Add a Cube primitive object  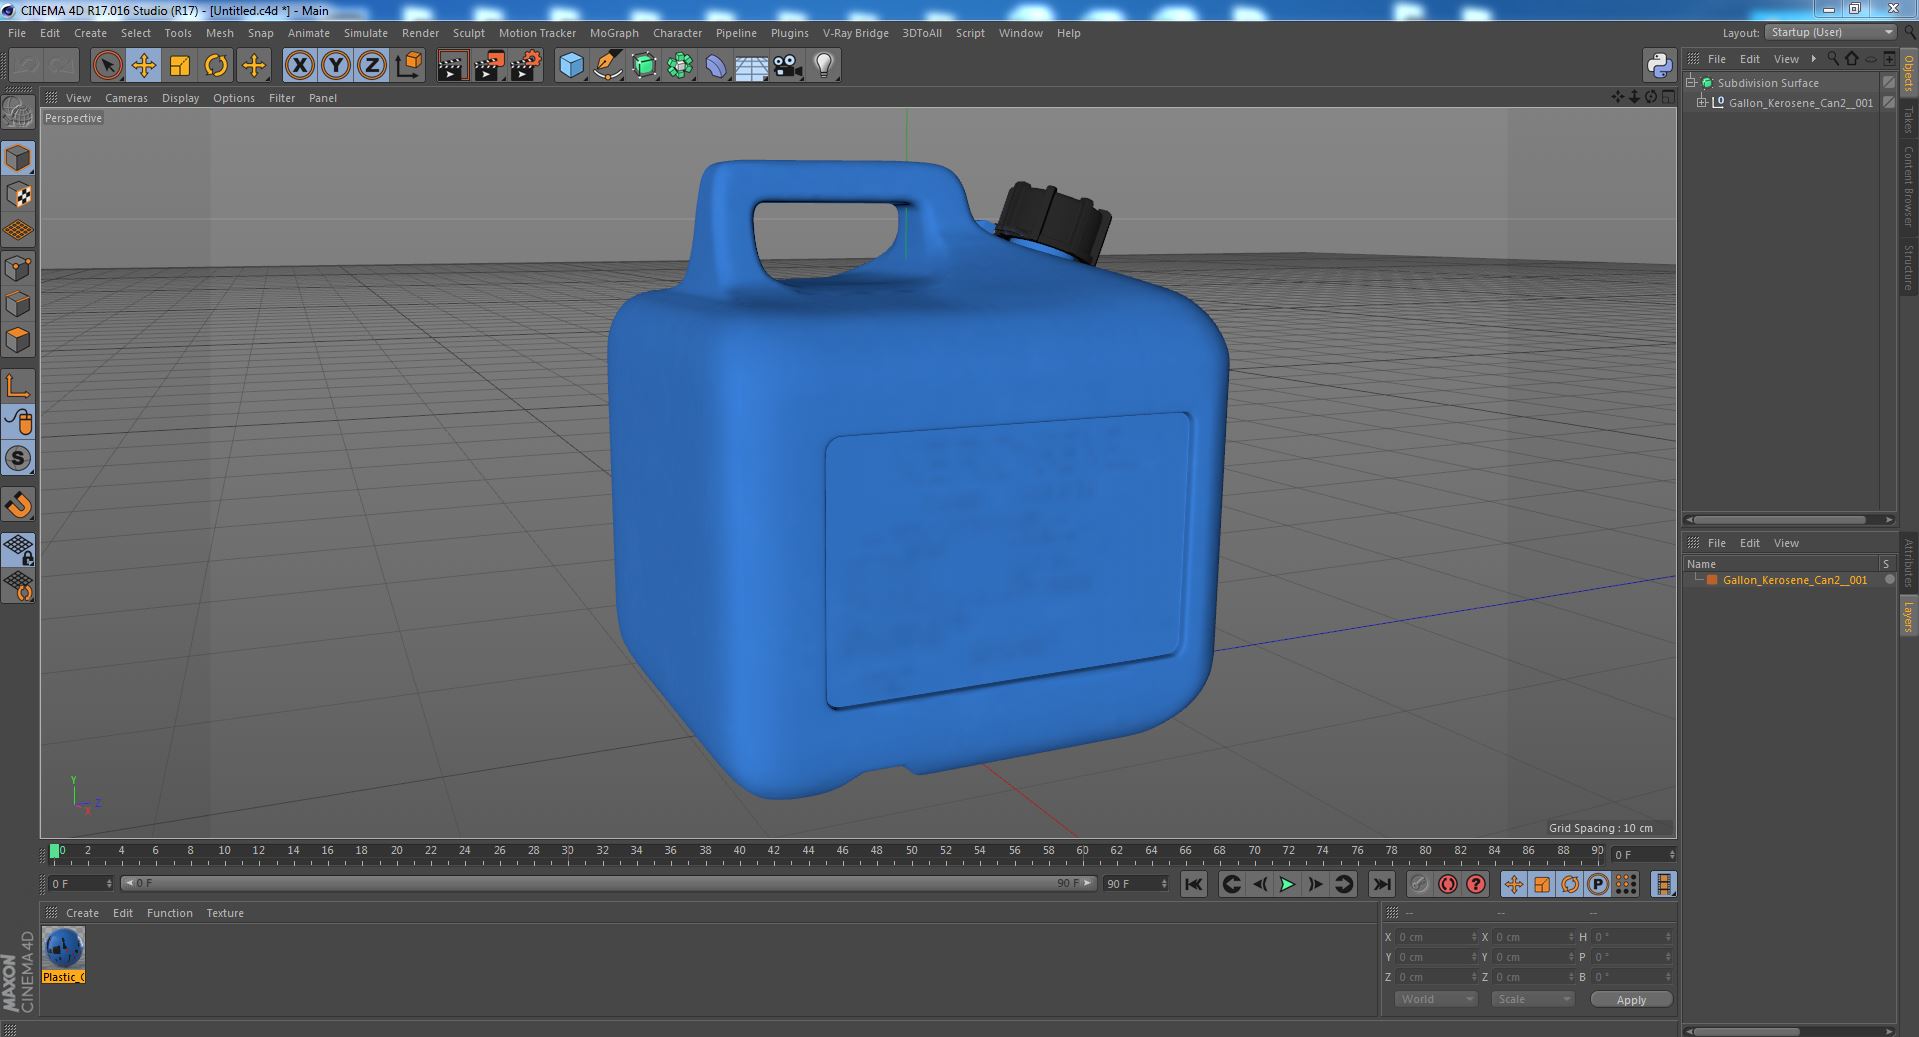click(571, 66)
